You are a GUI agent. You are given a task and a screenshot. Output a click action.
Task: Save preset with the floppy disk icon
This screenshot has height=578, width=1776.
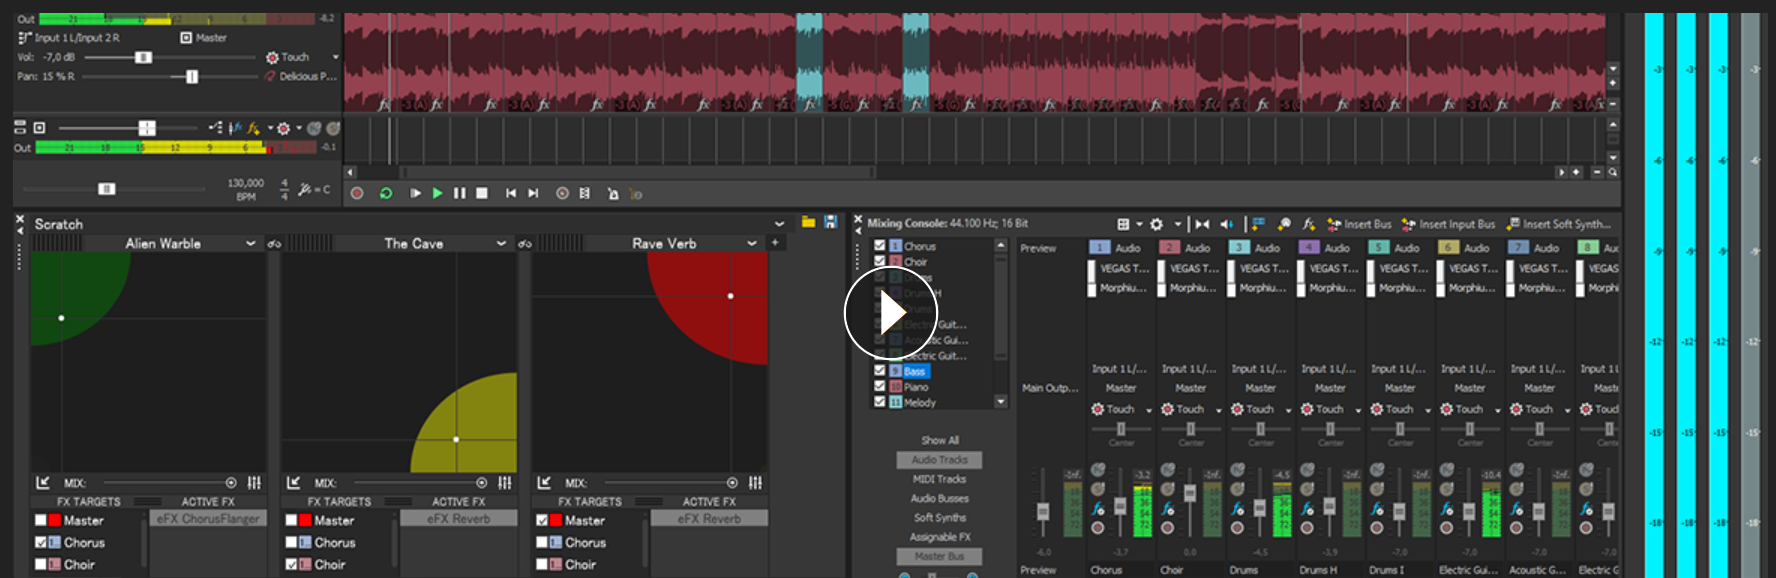coord(830,223)
